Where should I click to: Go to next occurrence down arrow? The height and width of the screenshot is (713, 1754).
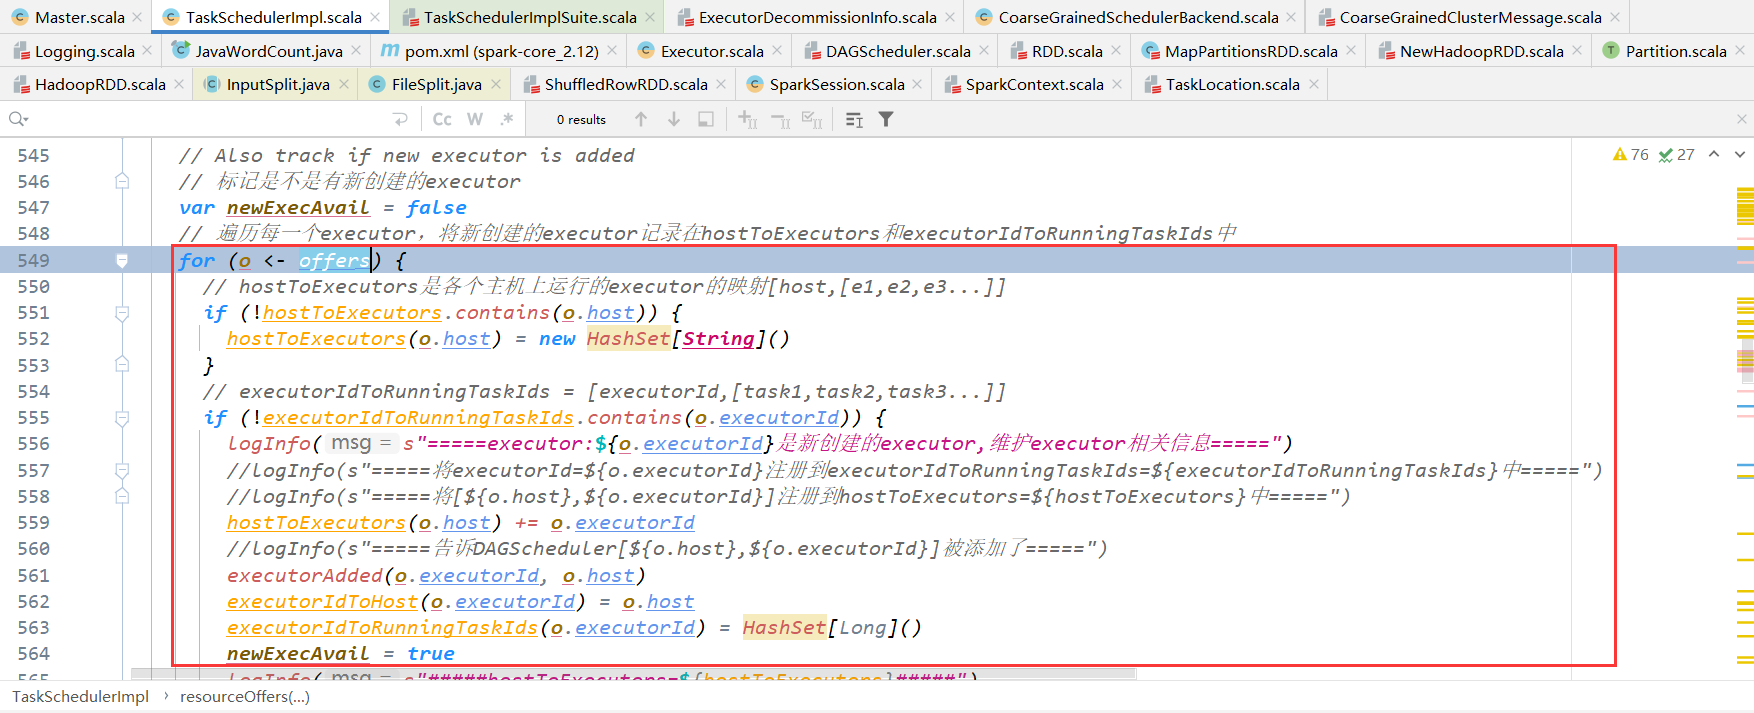tap(674, 119)
